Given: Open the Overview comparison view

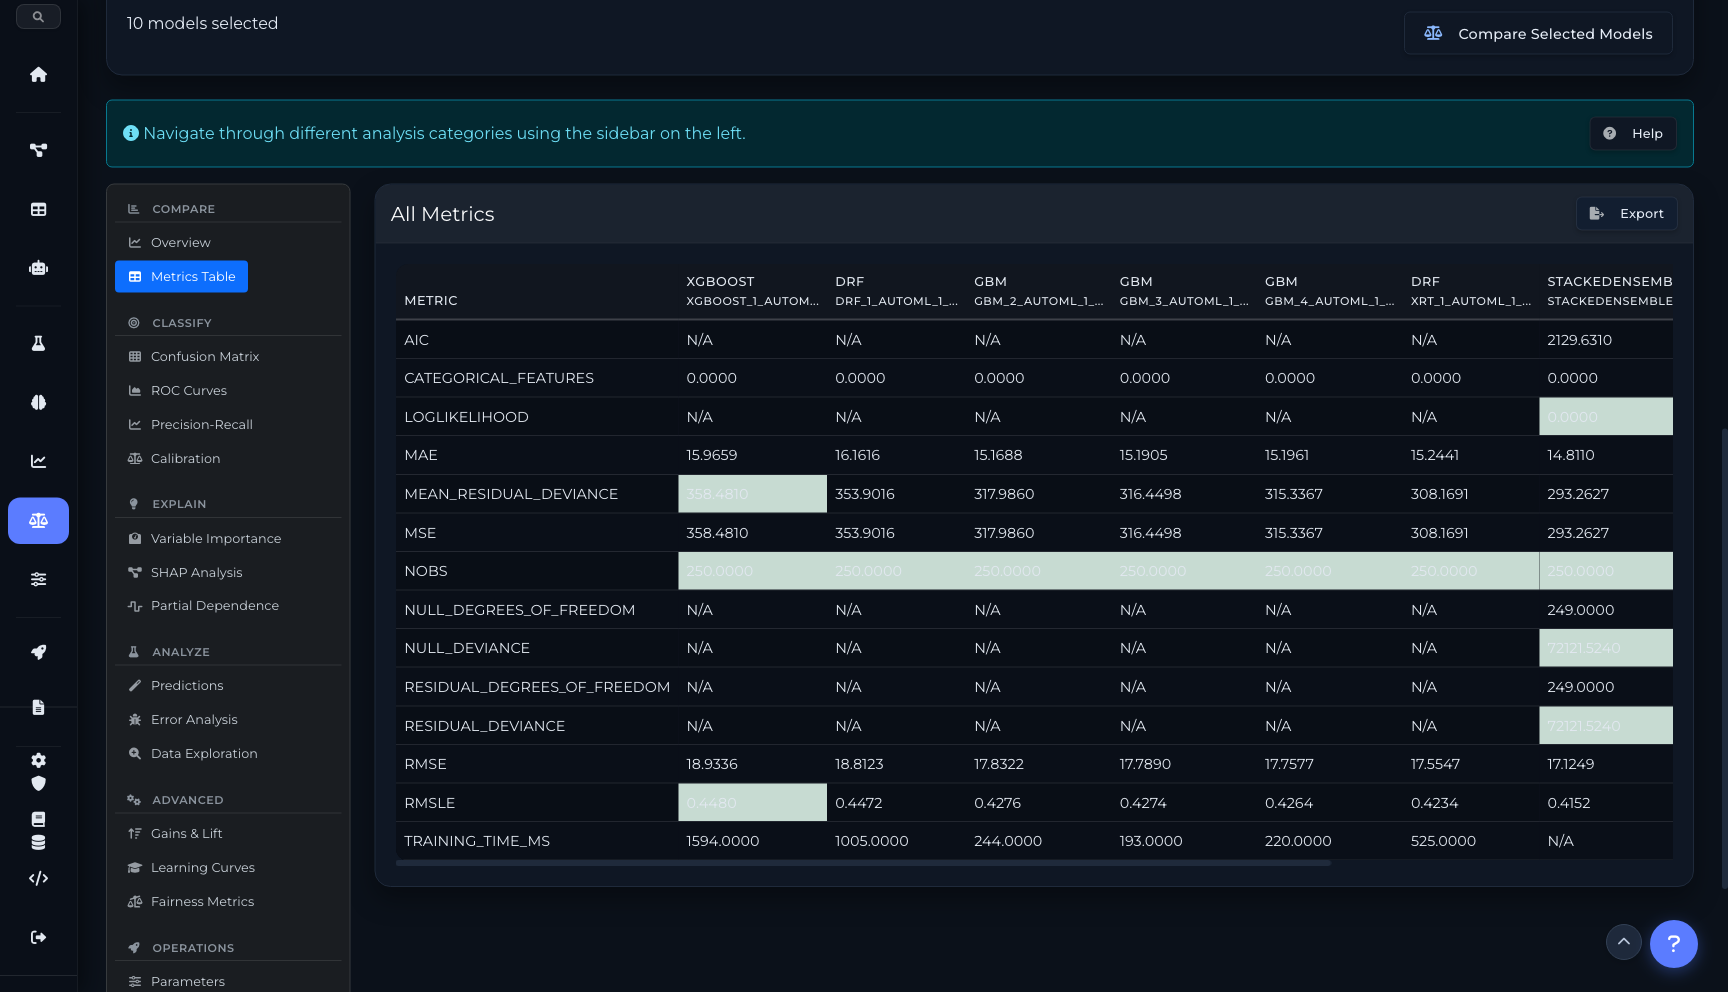Looking at the screenshot, I should pos(180,243).
